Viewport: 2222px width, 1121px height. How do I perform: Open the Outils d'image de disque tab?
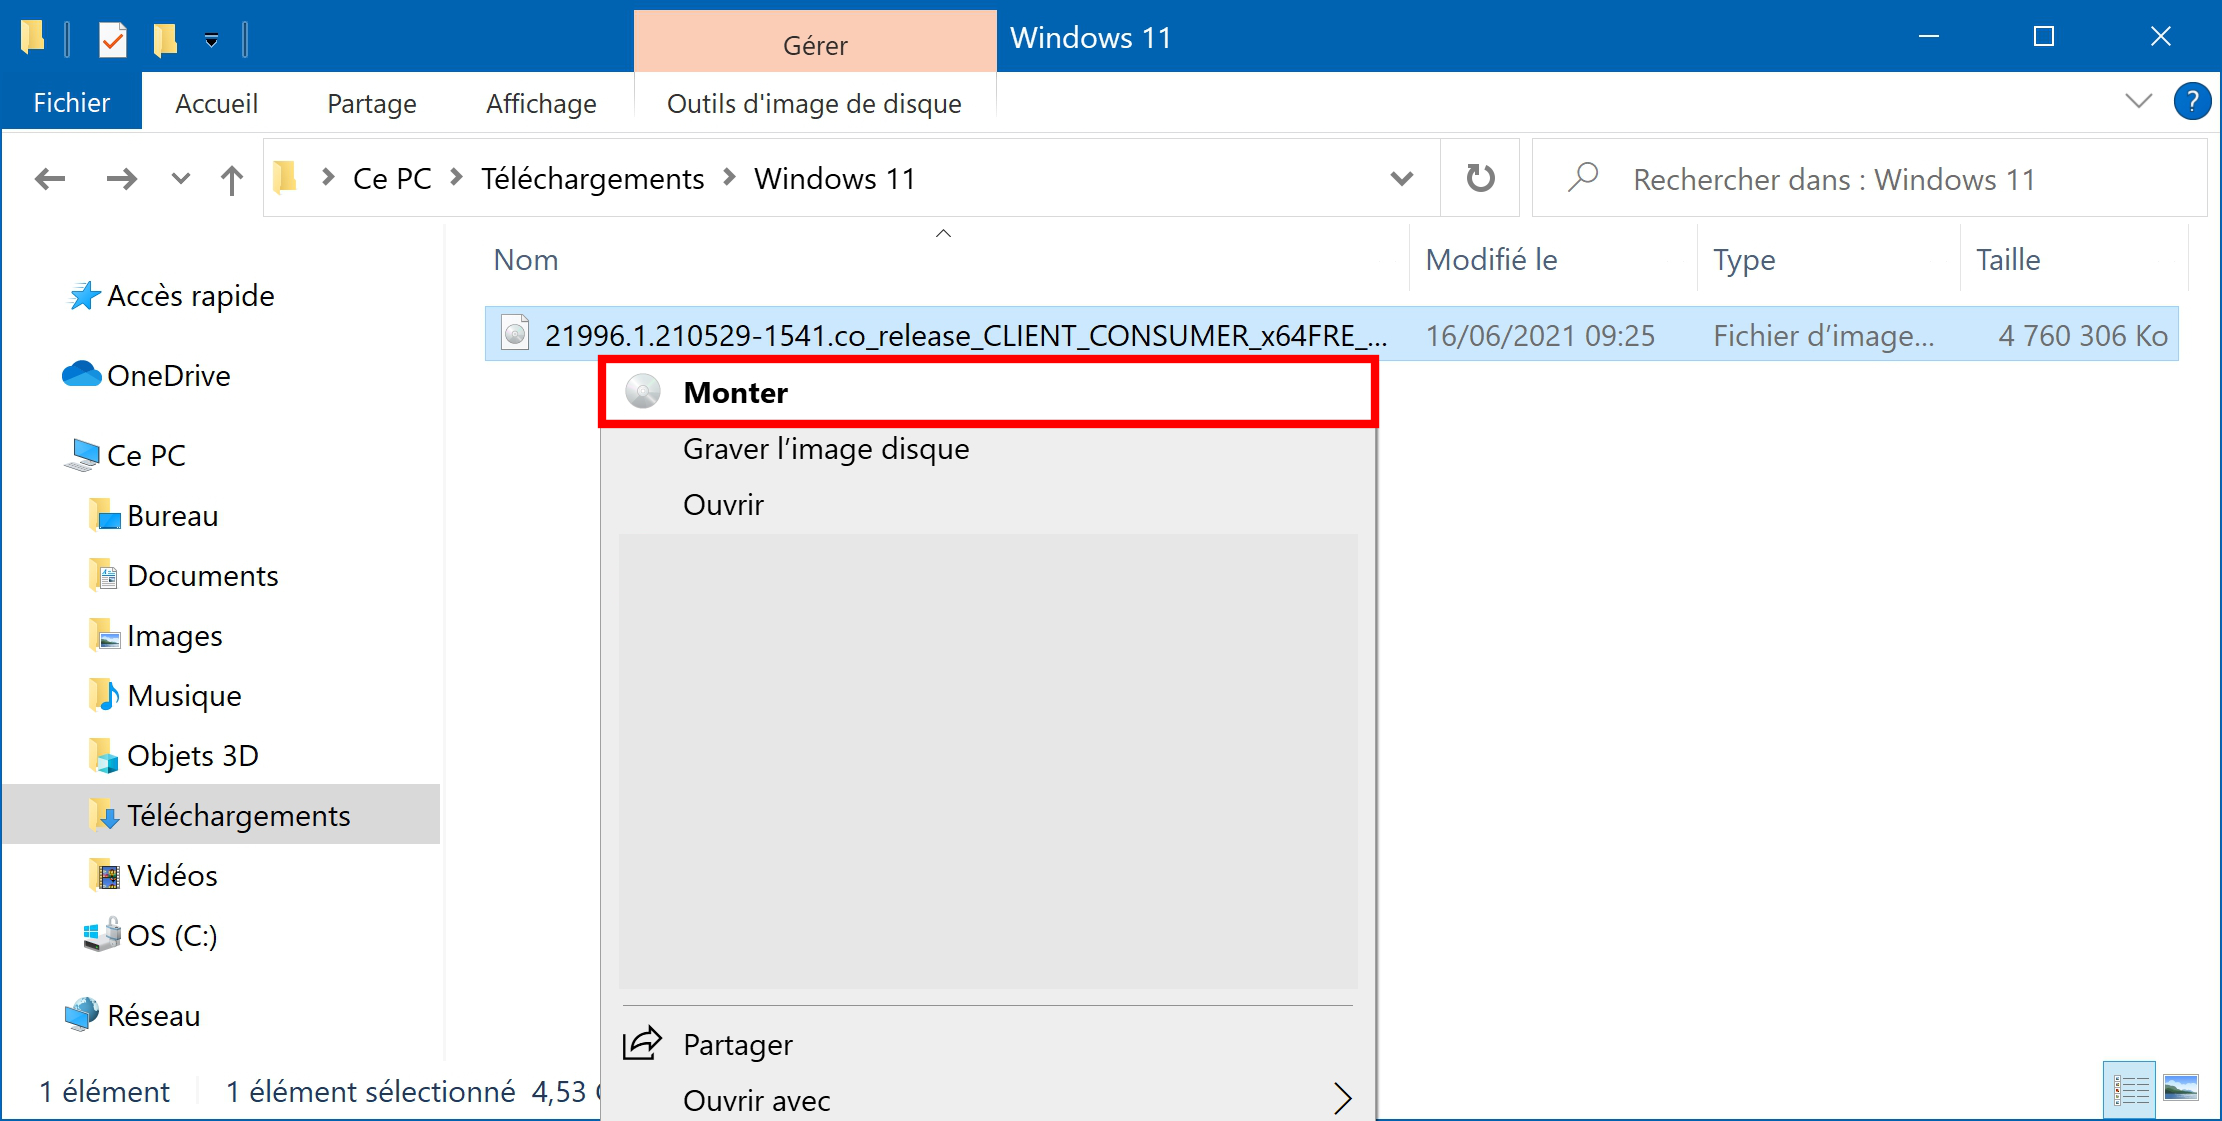[814, 103]
